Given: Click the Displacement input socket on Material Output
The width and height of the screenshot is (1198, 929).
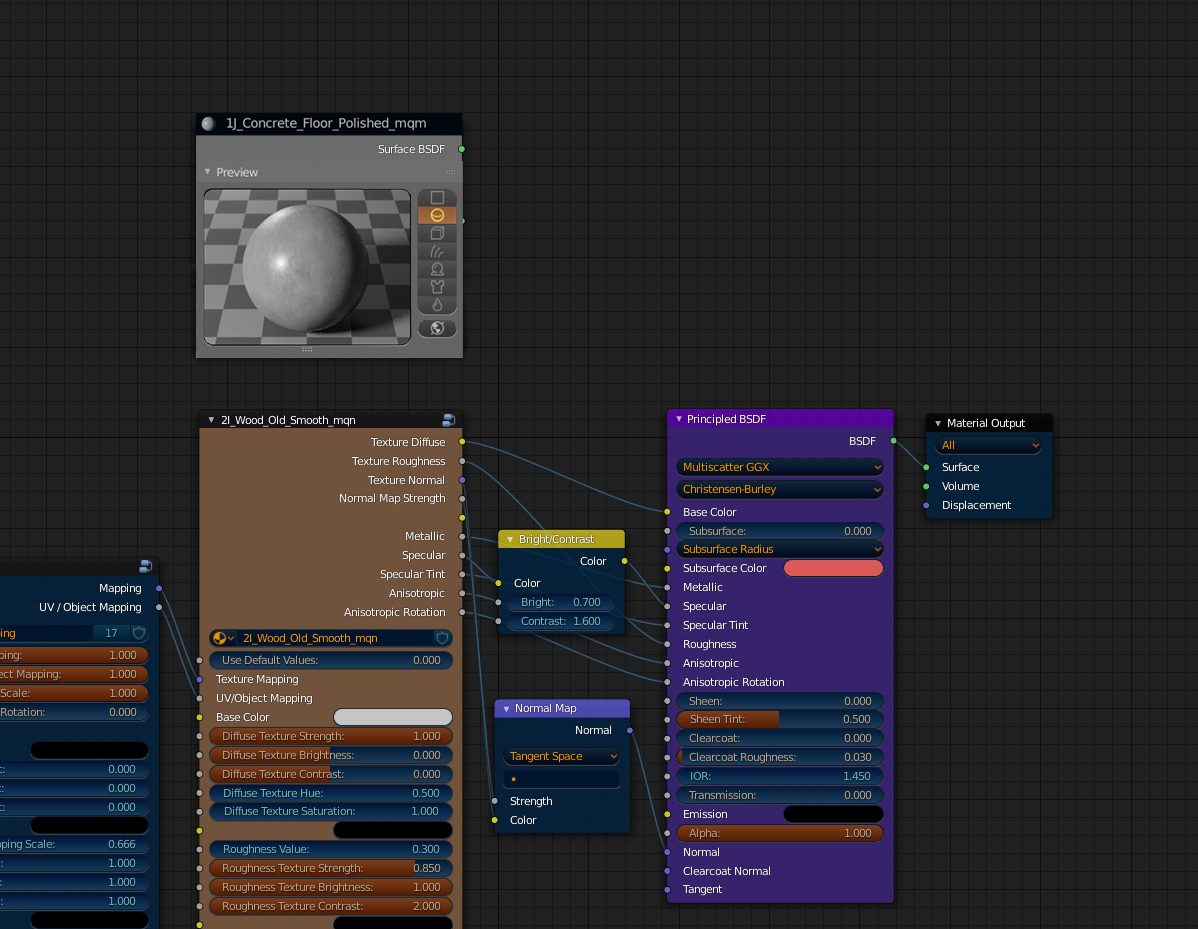Looking at the screenshot, I should tap(926, 505).
